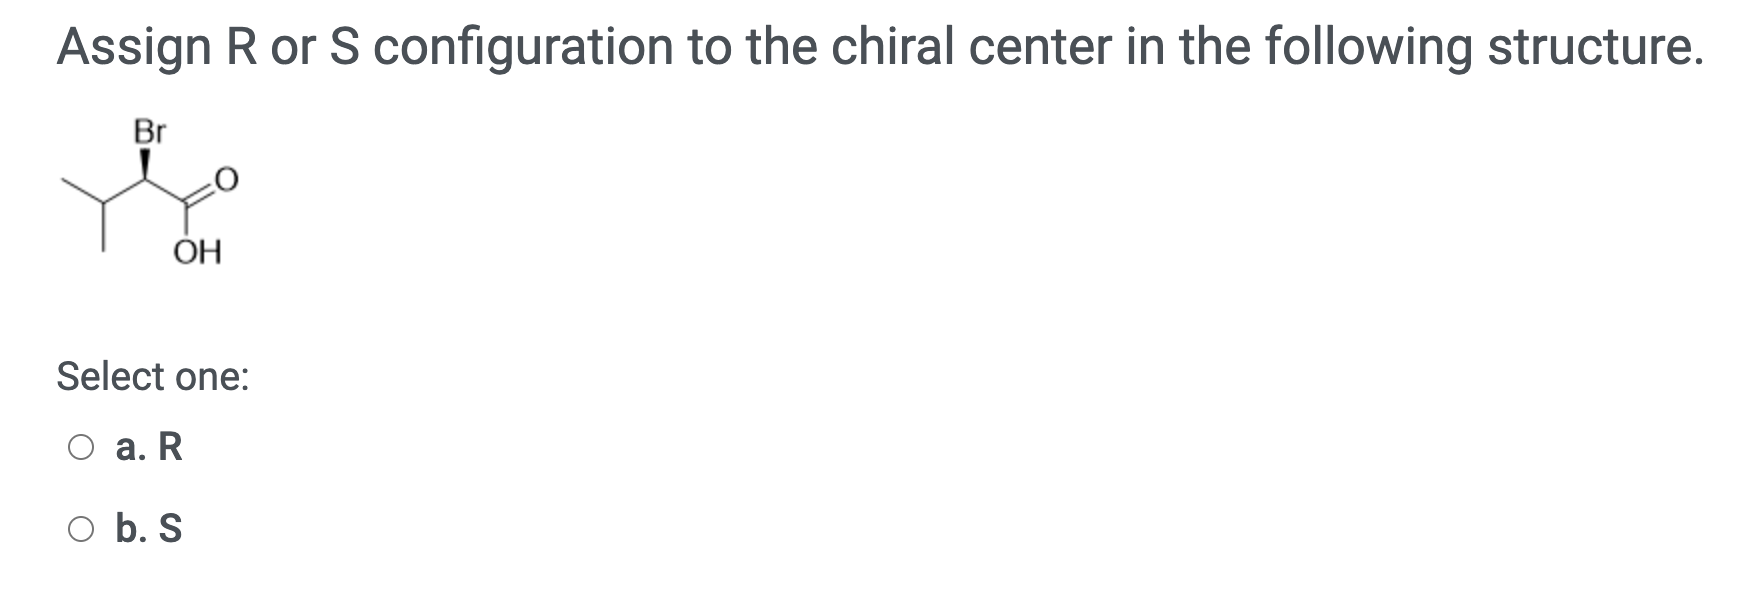Click the wedge bond to bromine
The height and width of the screenshot is (590, 1762).
[146, 158]
